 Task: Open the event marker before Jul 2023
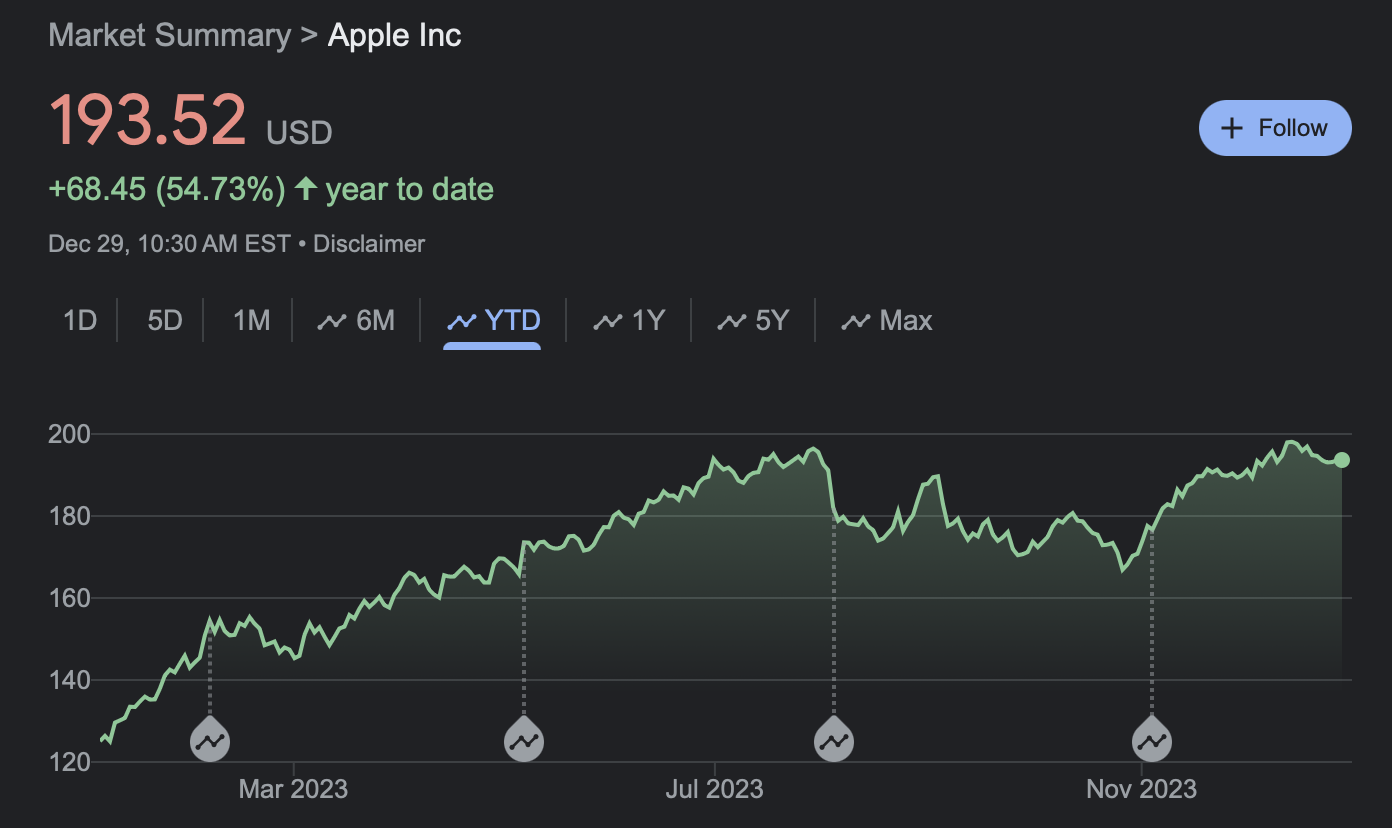click(523, 739)
